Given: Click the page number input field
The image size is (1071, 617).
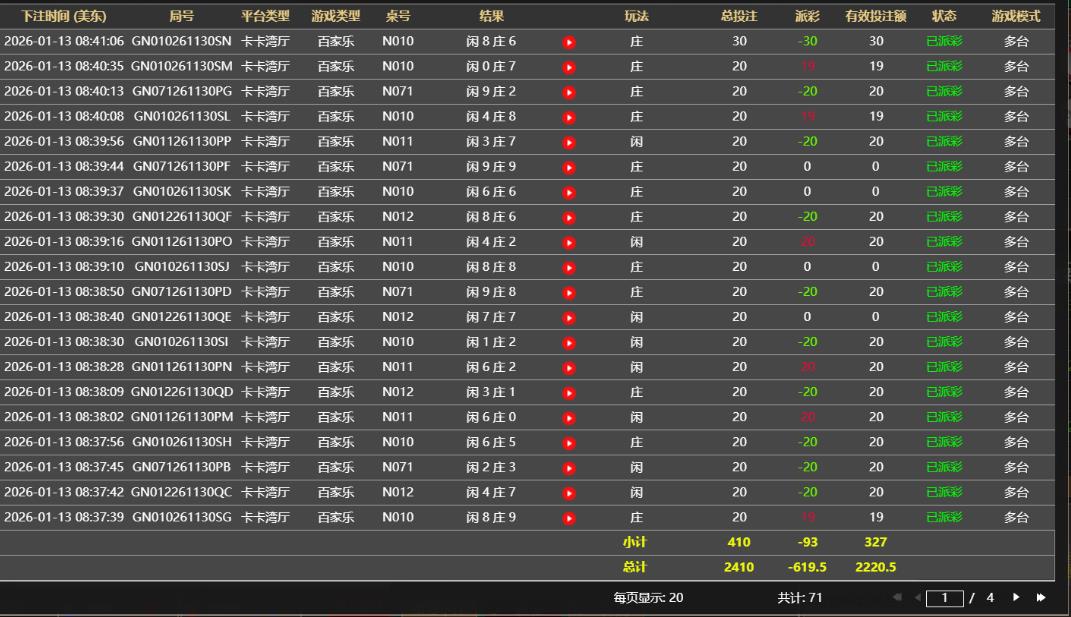Looking at the screenshot, I should pos(944,598).
